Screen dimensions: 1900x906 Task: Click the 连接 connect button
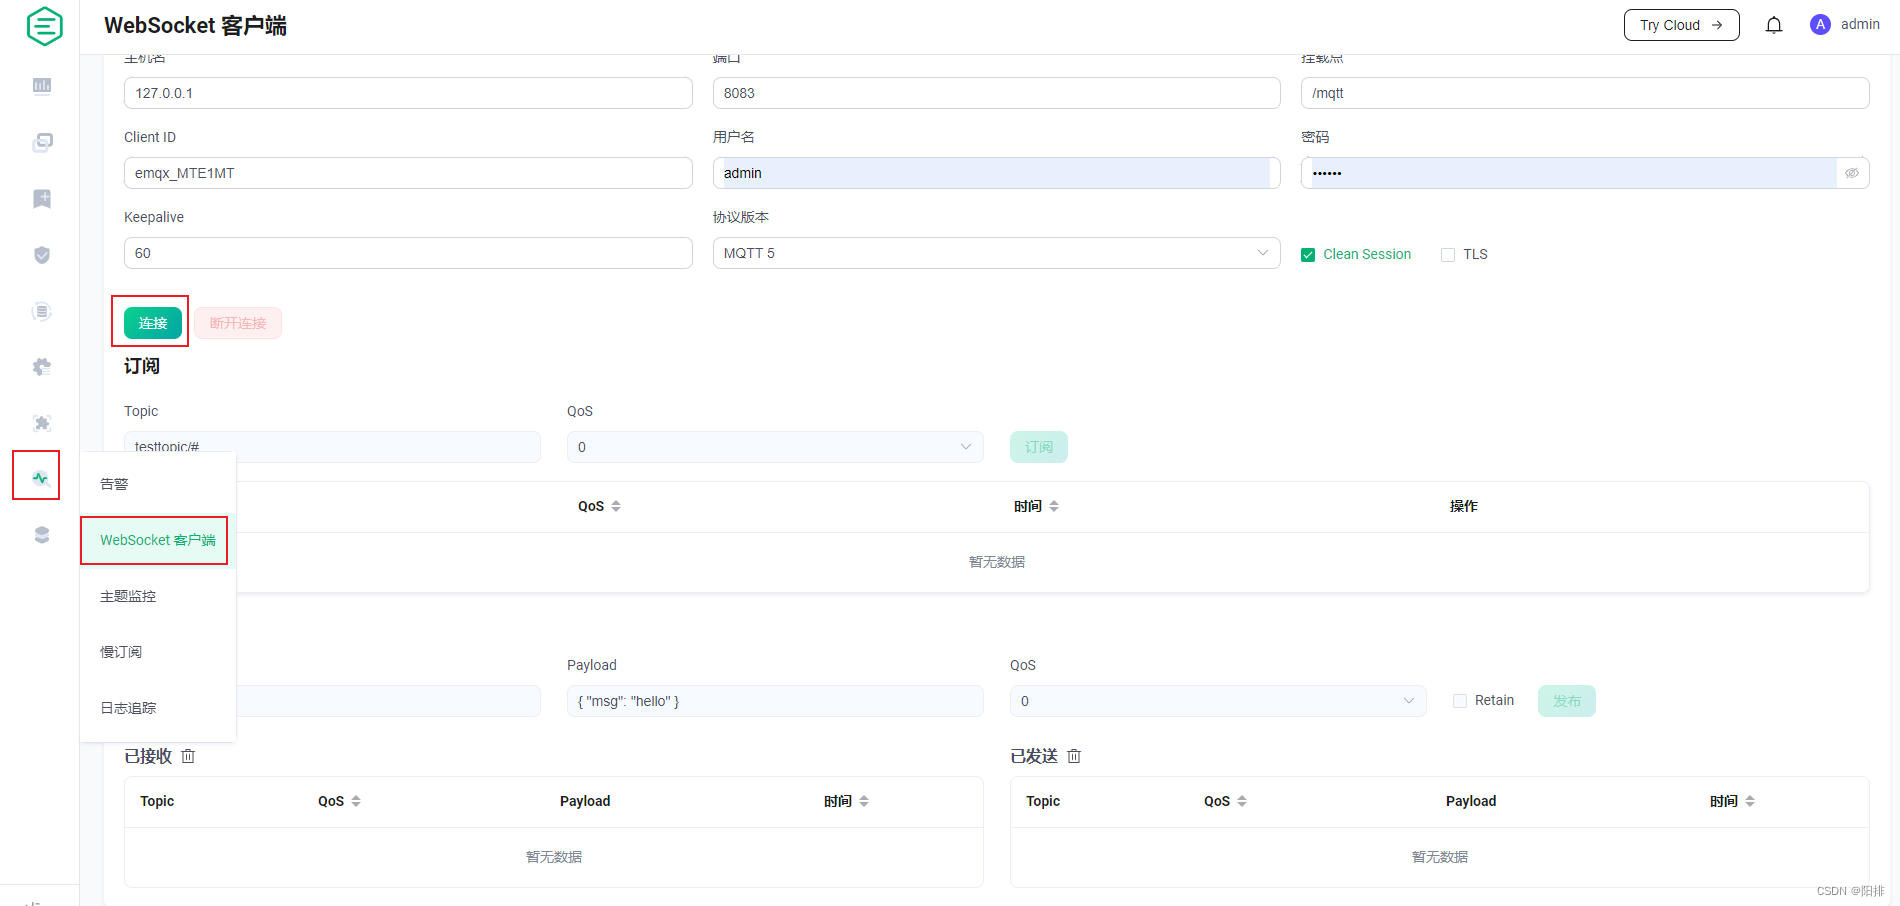pyautogui.click(x=153, y=323)
